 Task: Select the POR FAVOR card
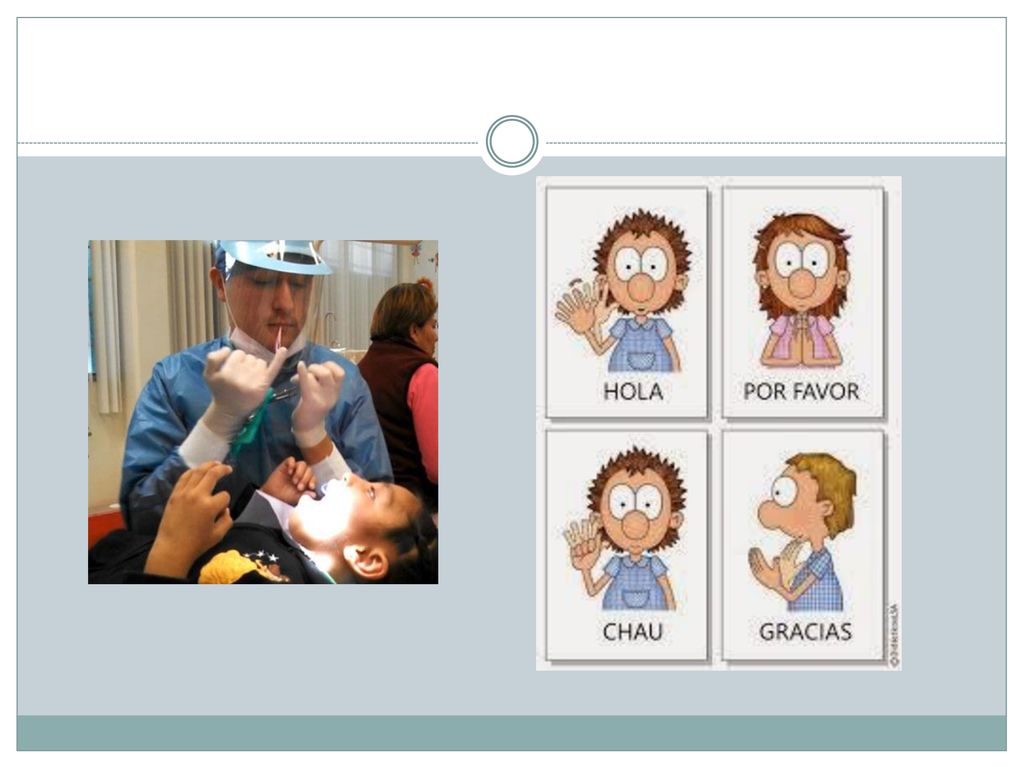[803, 302]
